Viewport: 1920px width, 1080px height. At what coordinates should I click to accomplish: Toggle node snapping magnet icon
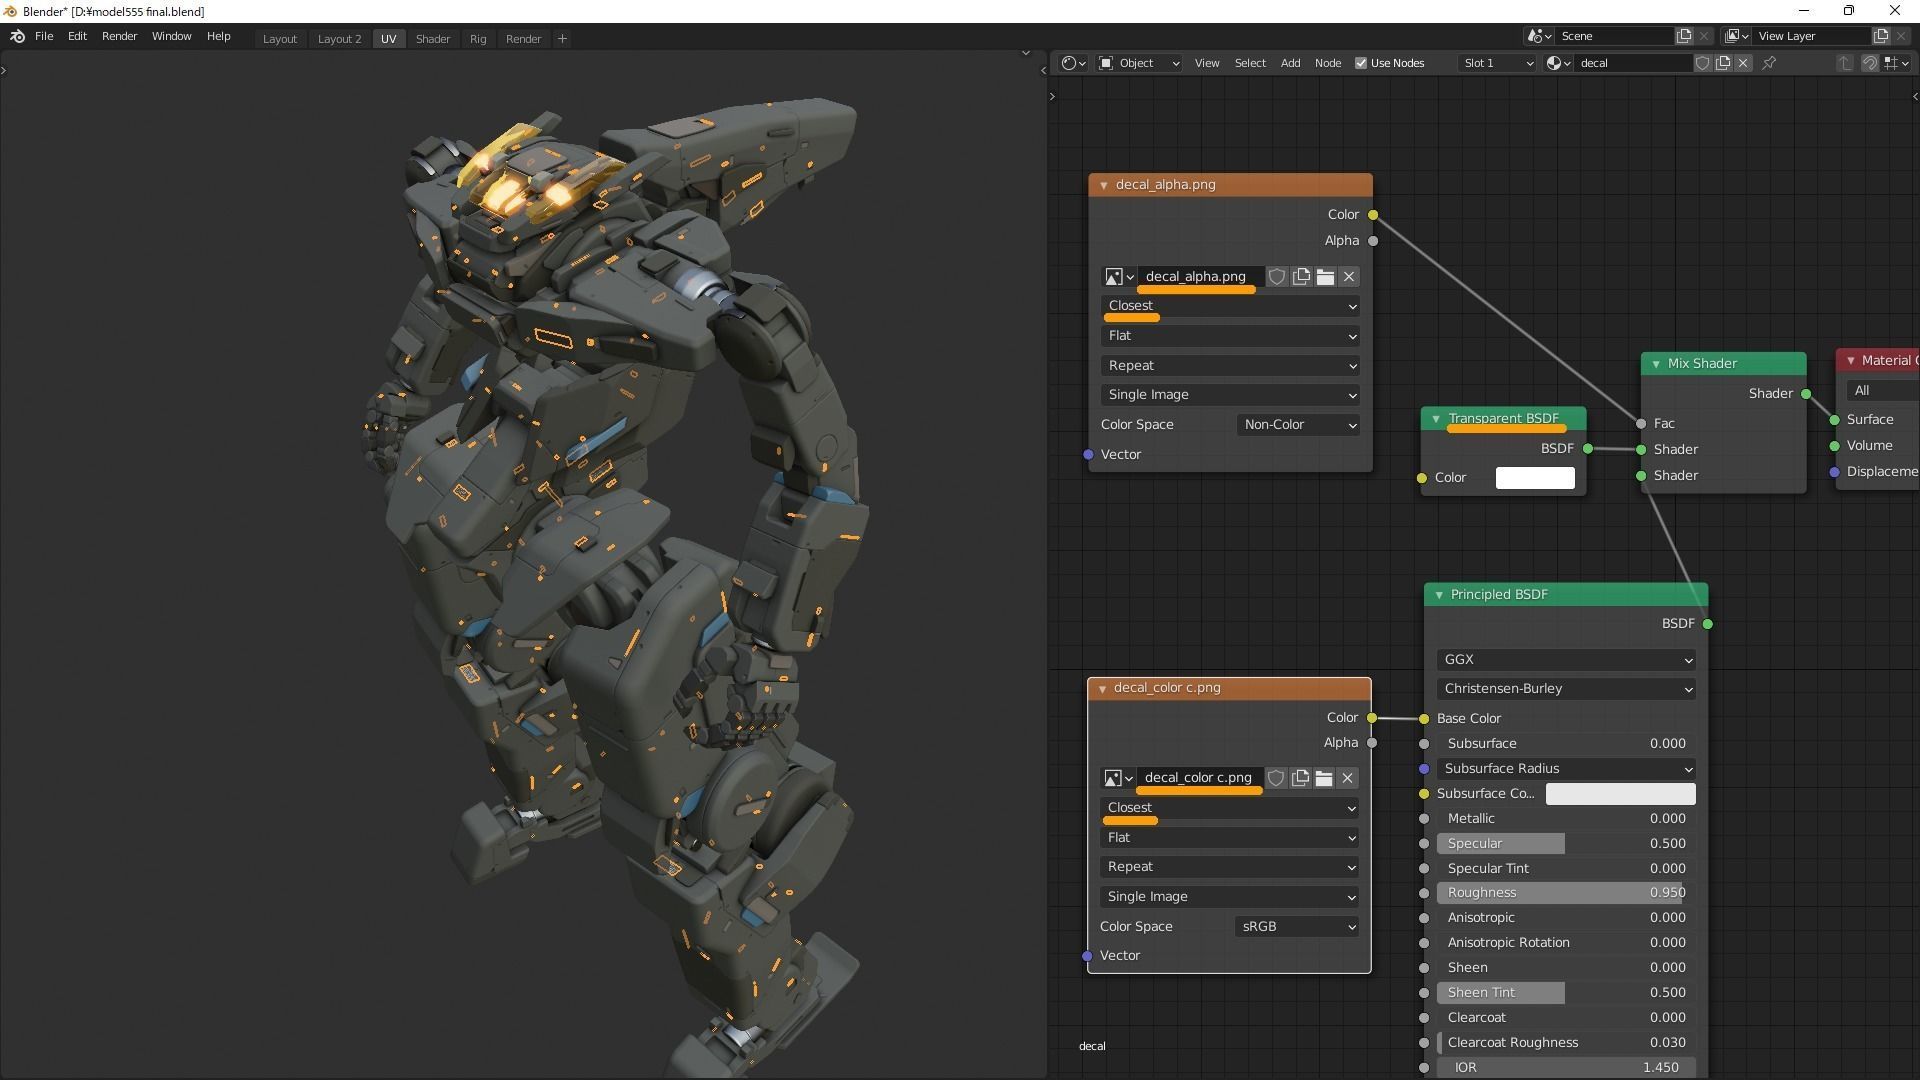[x=1869, y=63]
